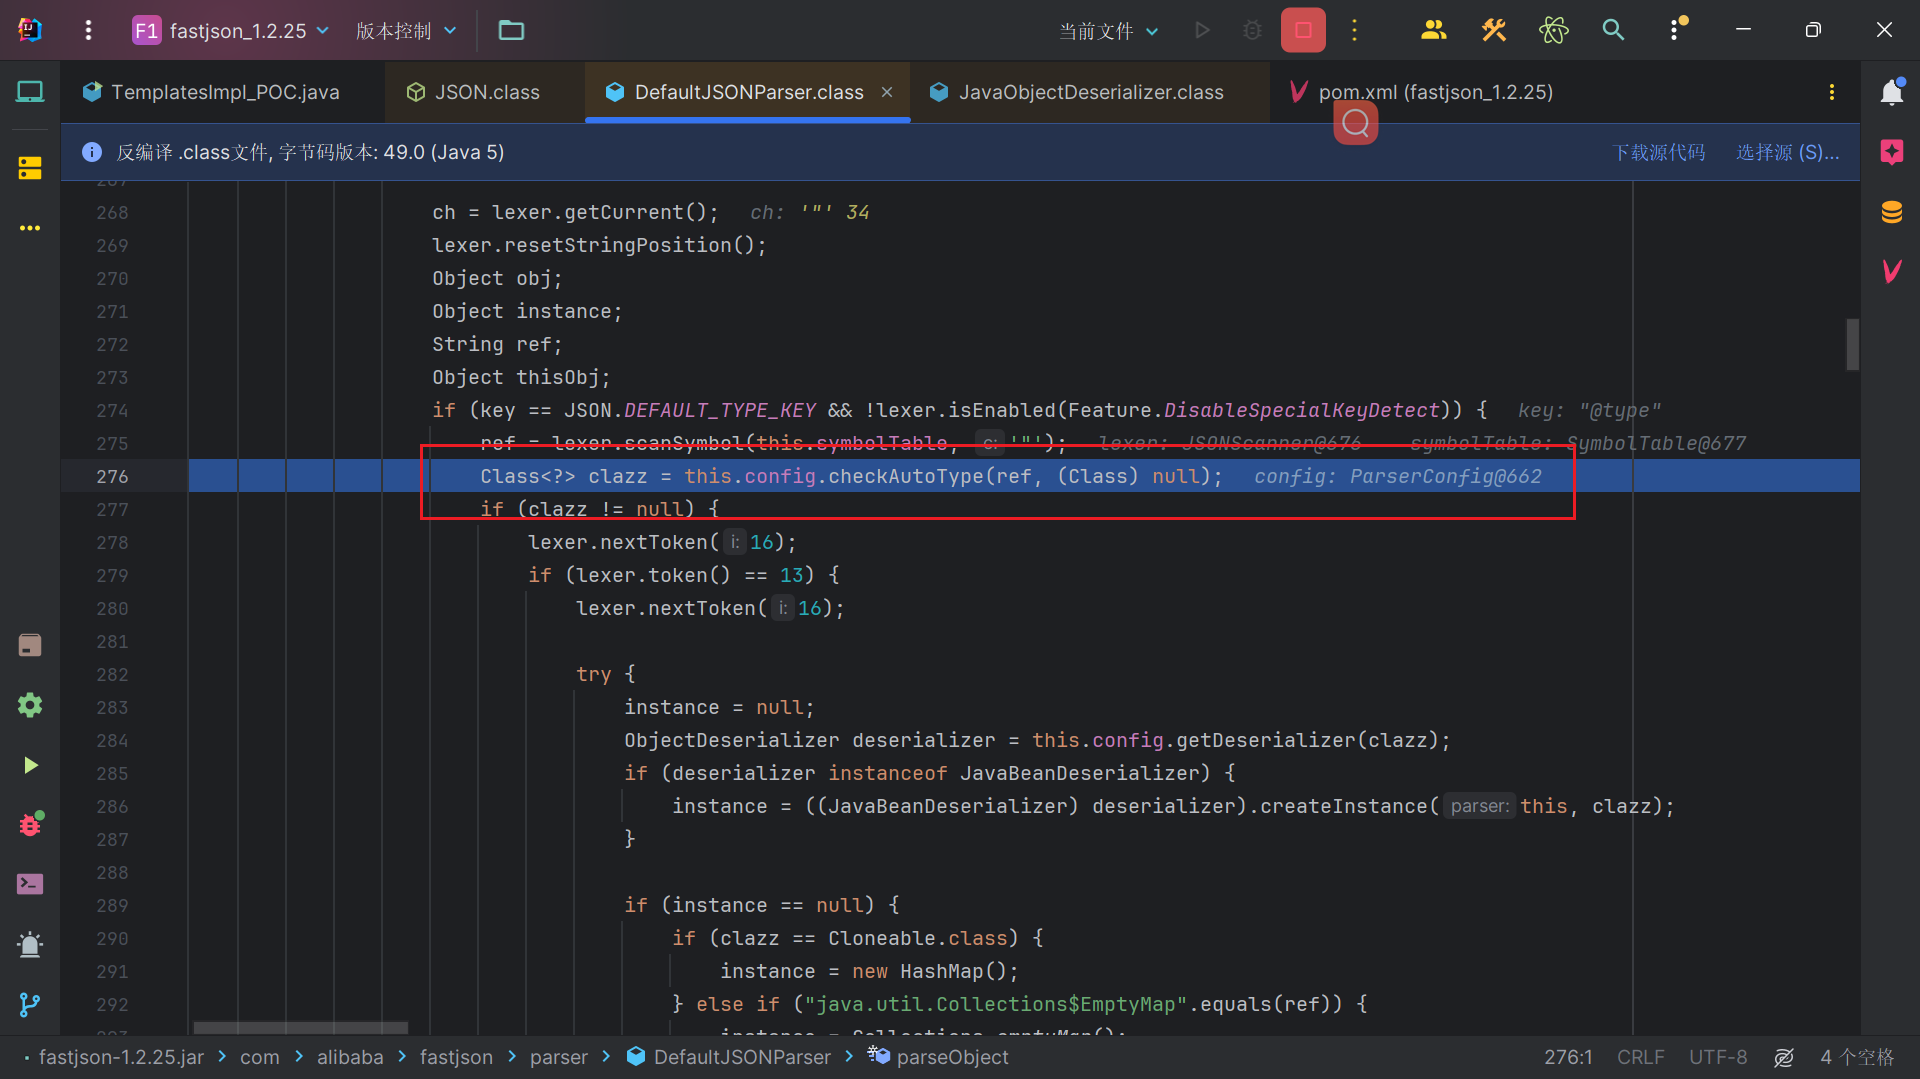
Task: Open the Project tool window
Action: (30, 92)
